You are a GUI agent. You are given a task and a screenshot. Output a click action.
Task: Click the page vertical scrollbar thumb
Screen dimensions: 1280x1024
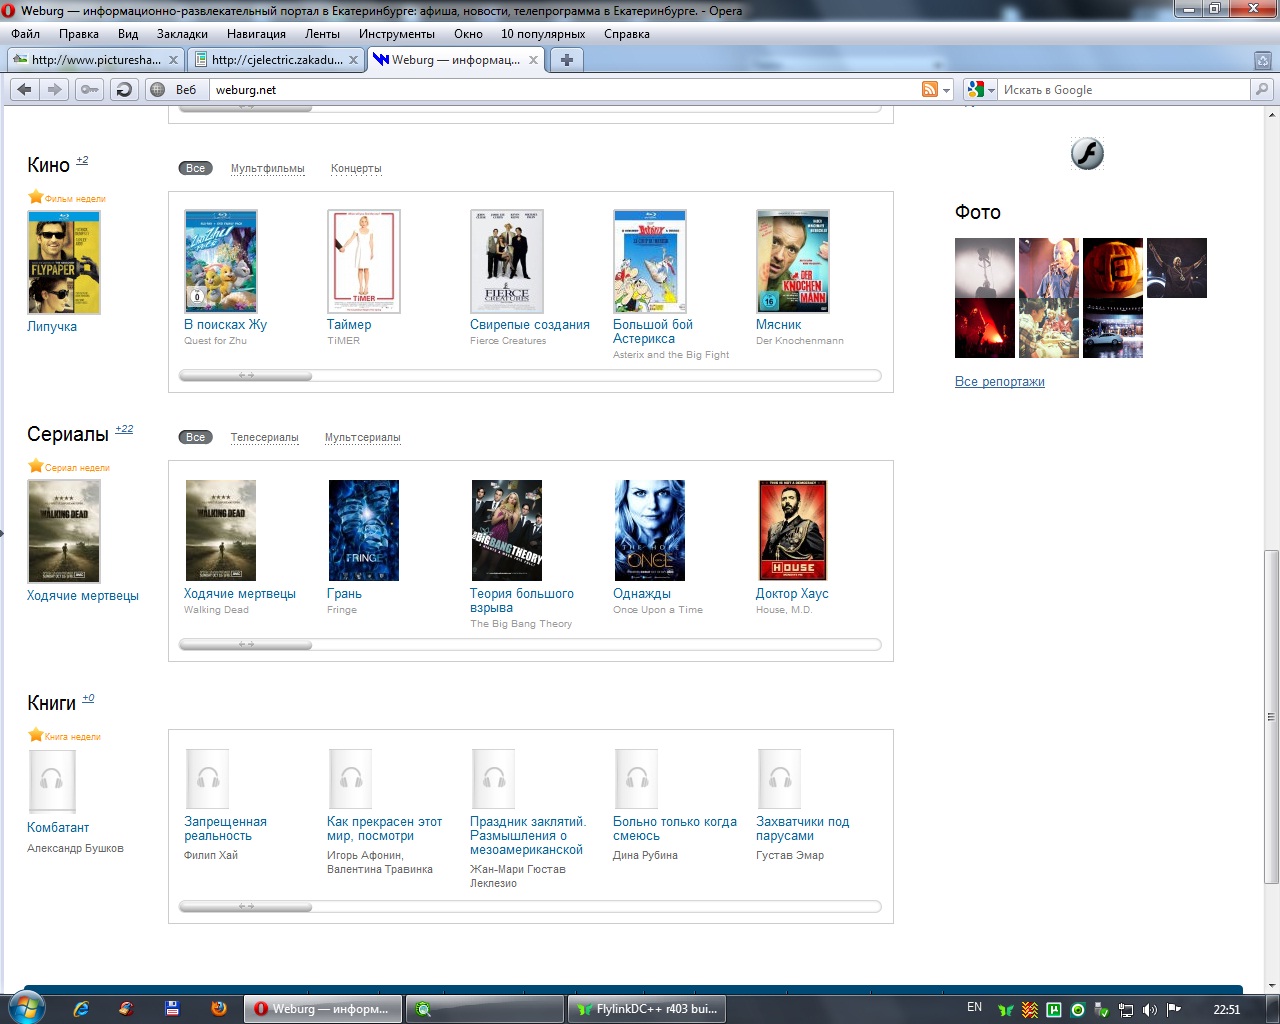coord(1271,716)
